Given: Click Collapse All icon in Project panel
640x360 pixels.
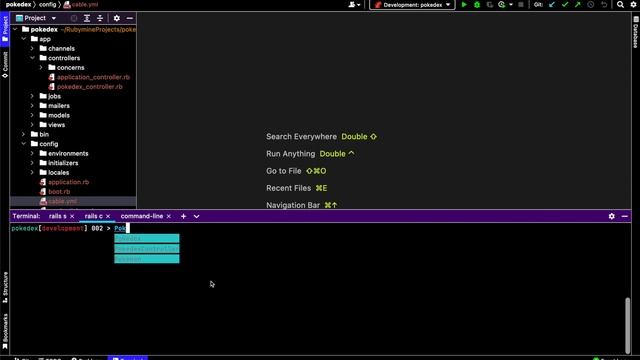Looking at the screenshot, I should [100, 18].
